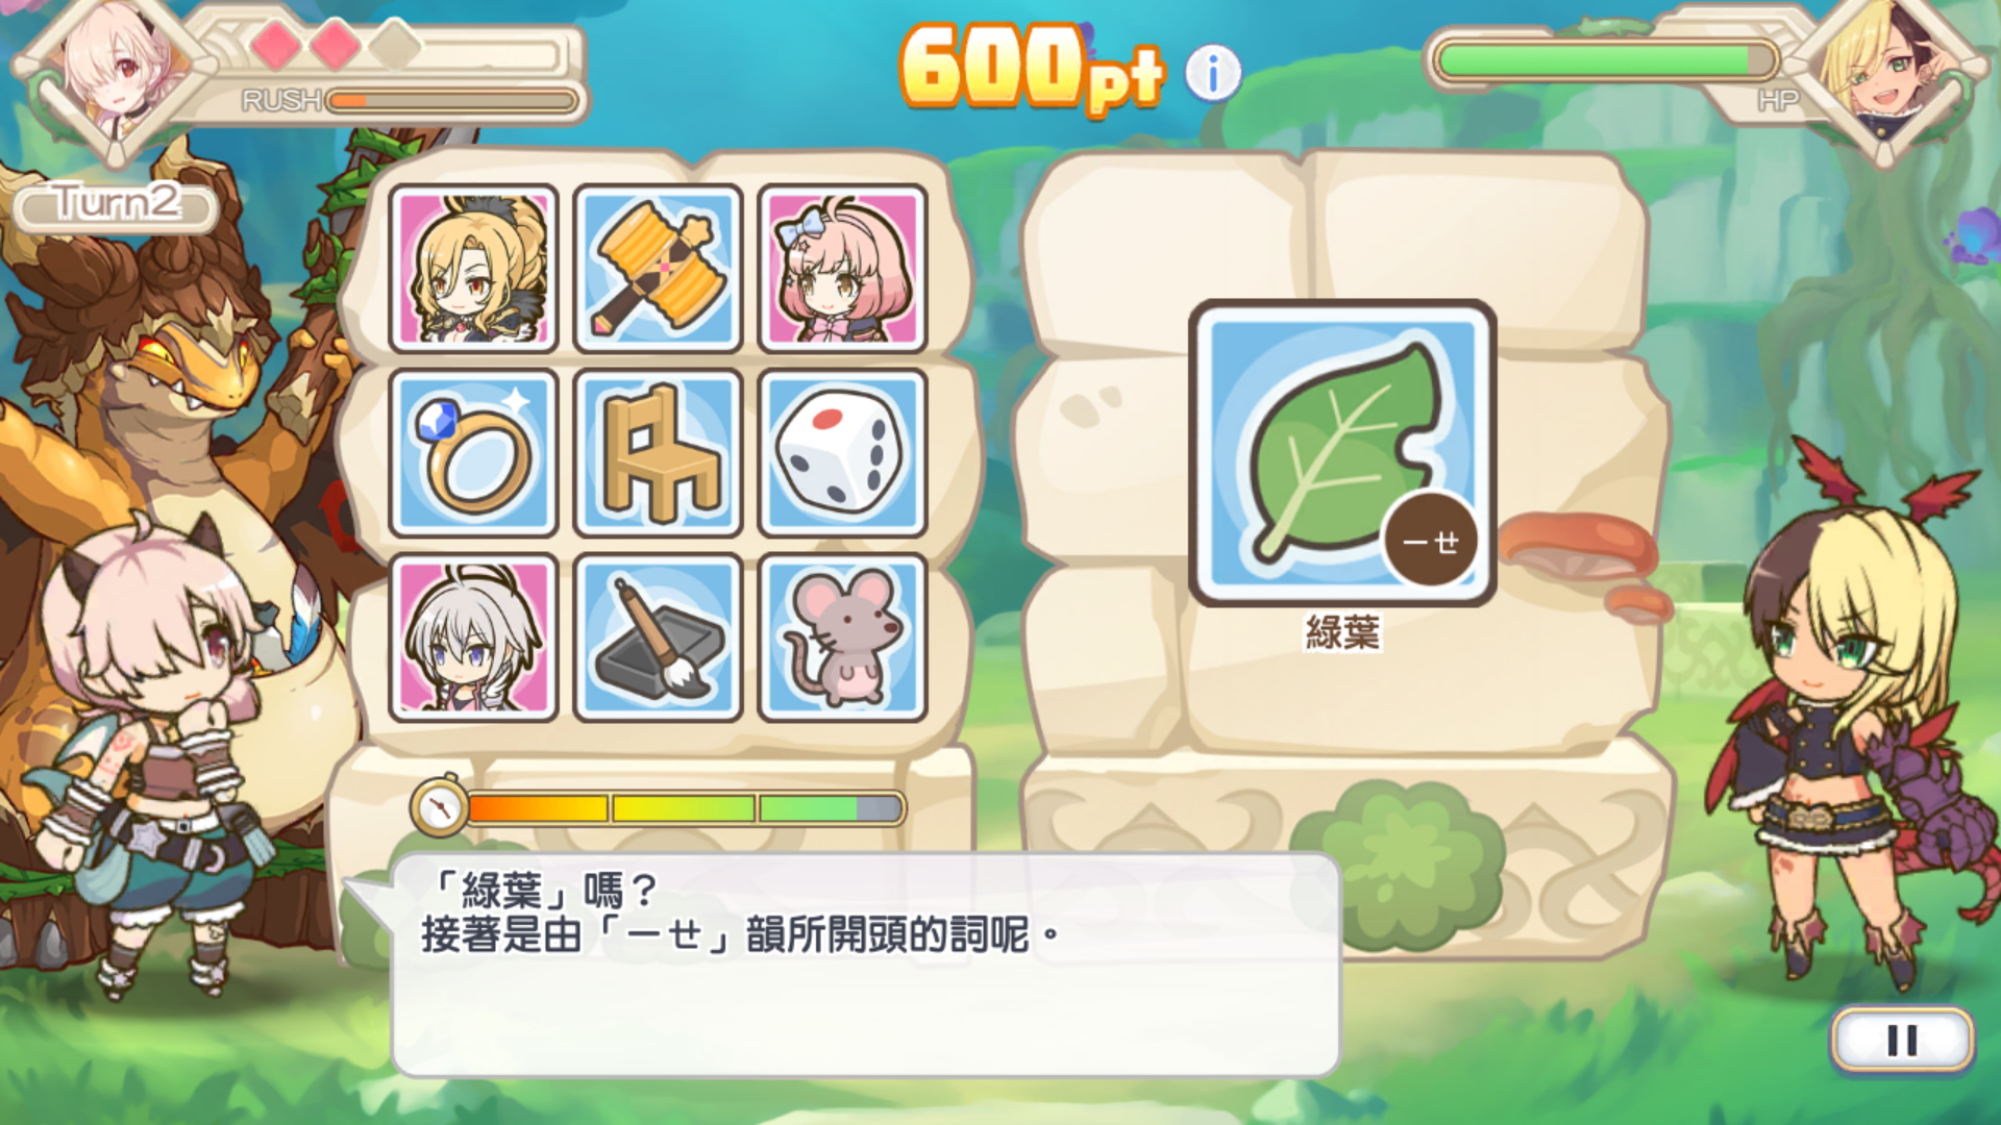Tap the stopwatch icon on timer
The image size is (2001, 1125).
(439, 806)
